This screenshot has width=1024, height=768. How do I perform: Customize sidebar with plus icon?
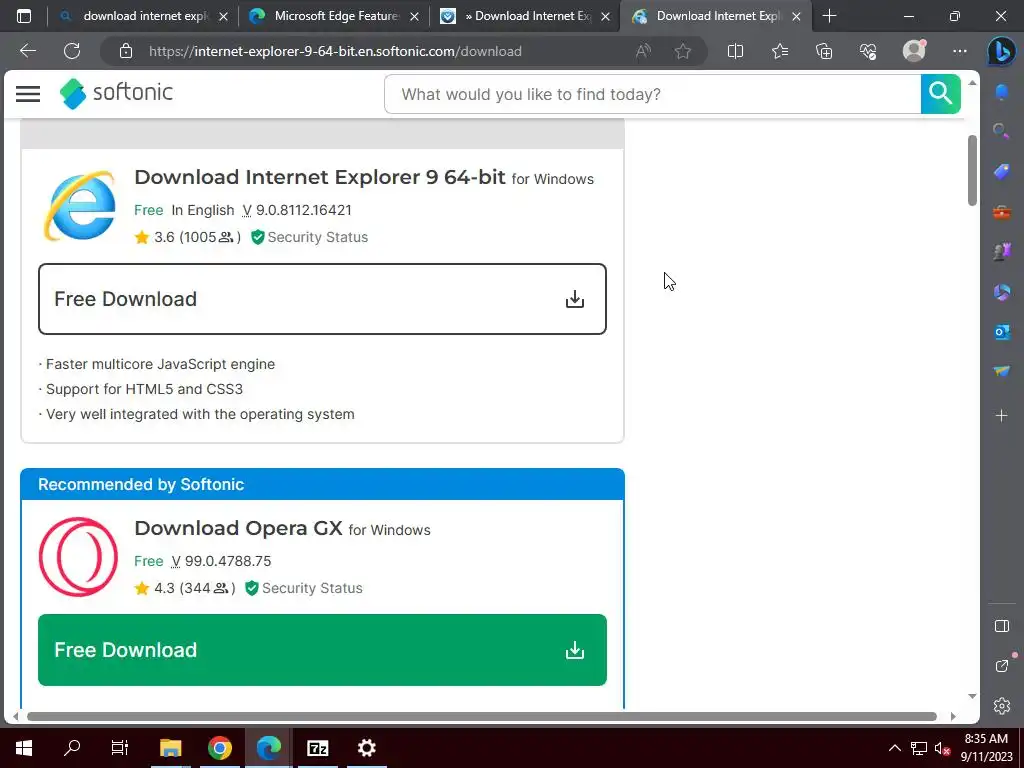coord(1001,415)
